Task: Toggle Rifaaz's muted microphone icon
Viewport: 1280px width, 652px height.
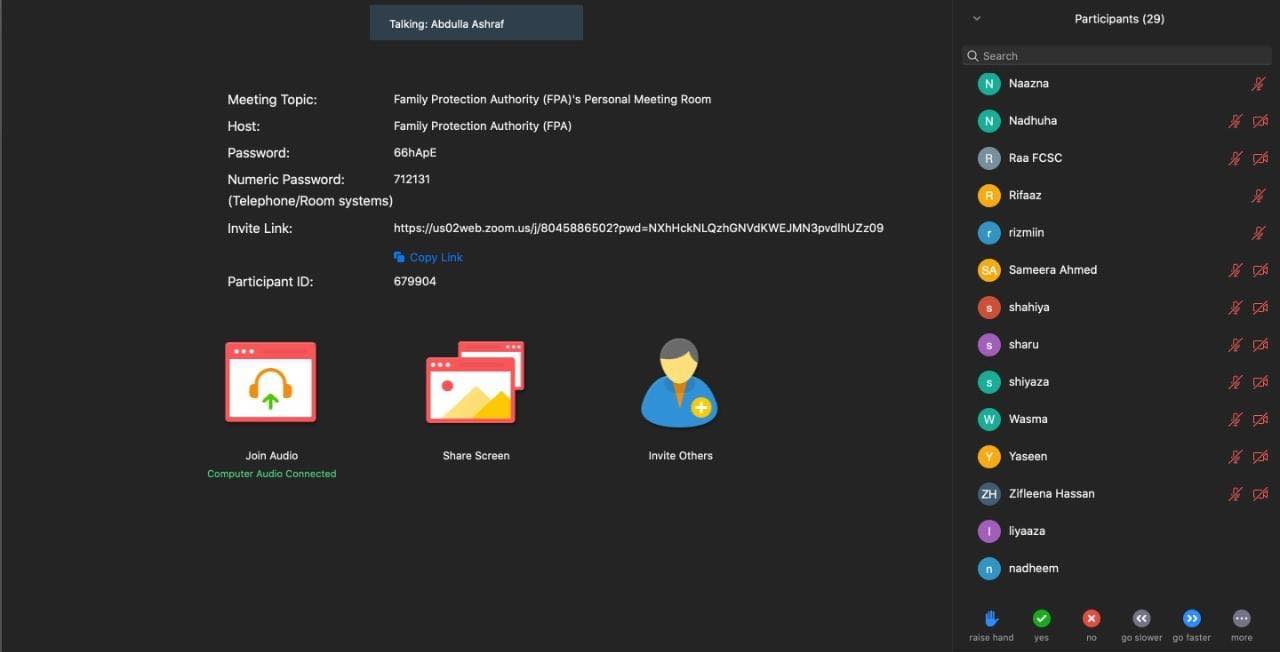Action: (1259, 196)
